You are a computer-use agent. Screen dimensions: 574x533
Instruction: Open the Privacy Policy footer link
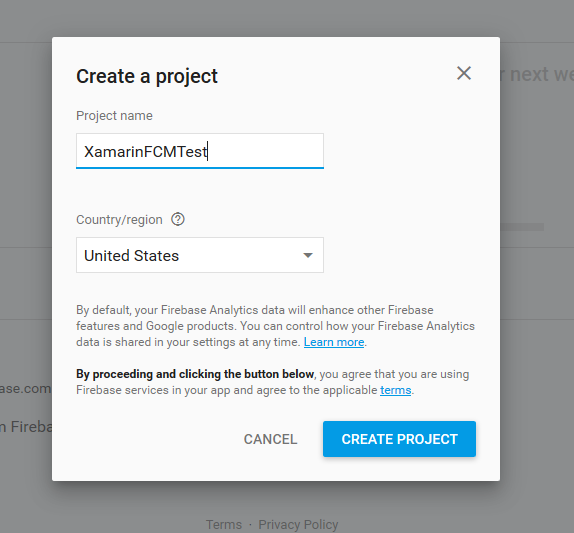click(298, 524)
